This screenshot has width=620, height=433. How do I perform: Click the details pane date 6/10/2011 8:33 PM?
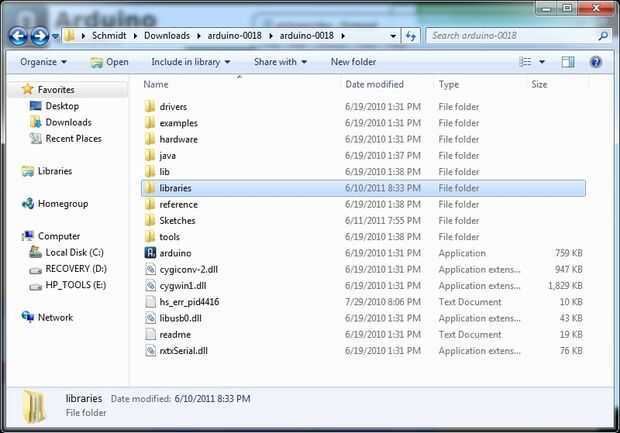212,399
